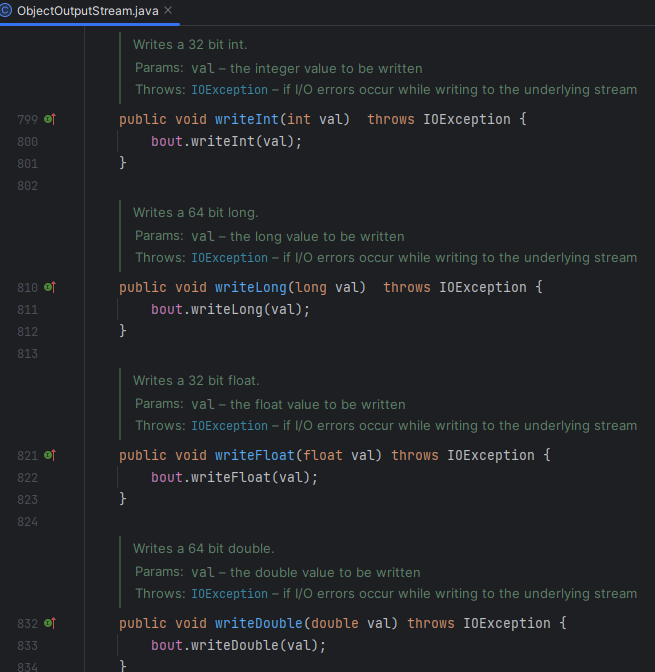Place cursor on bout.writeFloat(val); call
655x672 pixels.
[x=234, y=477]
